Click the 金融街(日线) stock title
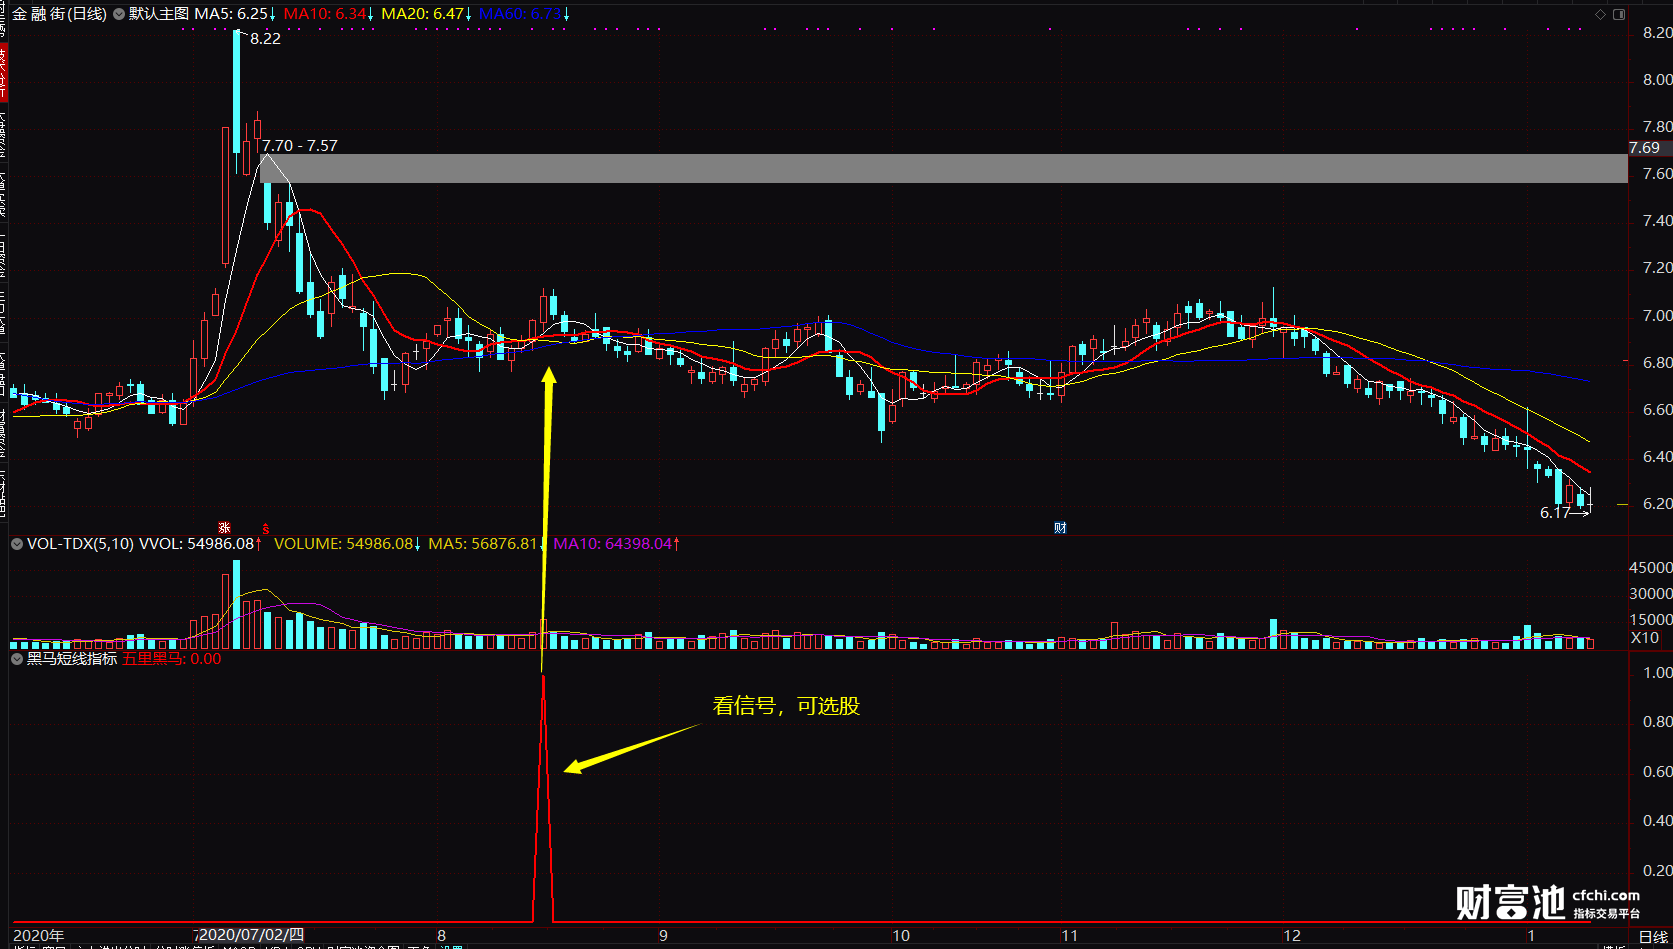The width and height of the screenshot is (1673, 949). (x=59, y=14)
